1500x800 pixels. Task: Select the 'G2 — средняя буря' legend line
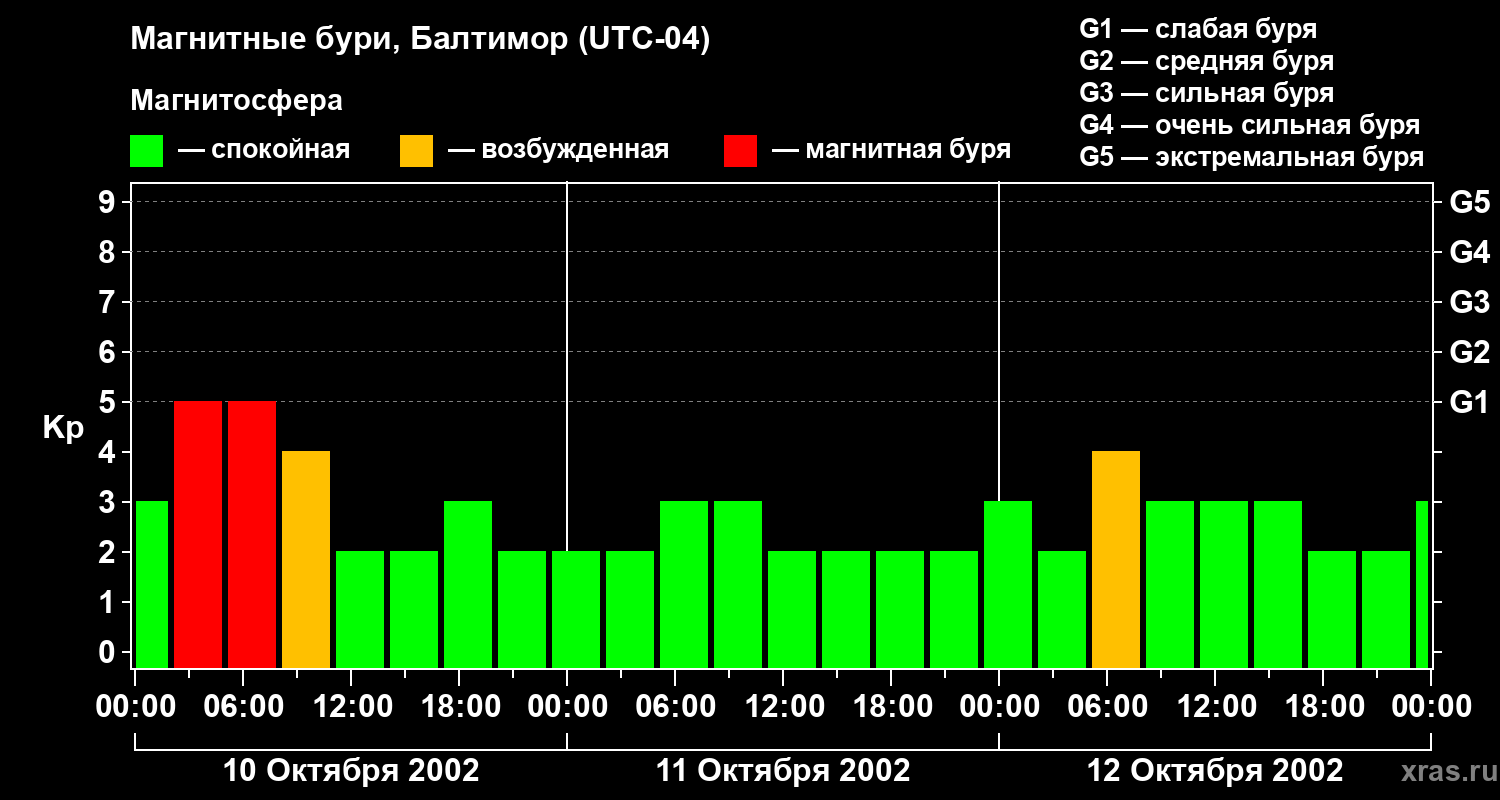[1207, 61]
